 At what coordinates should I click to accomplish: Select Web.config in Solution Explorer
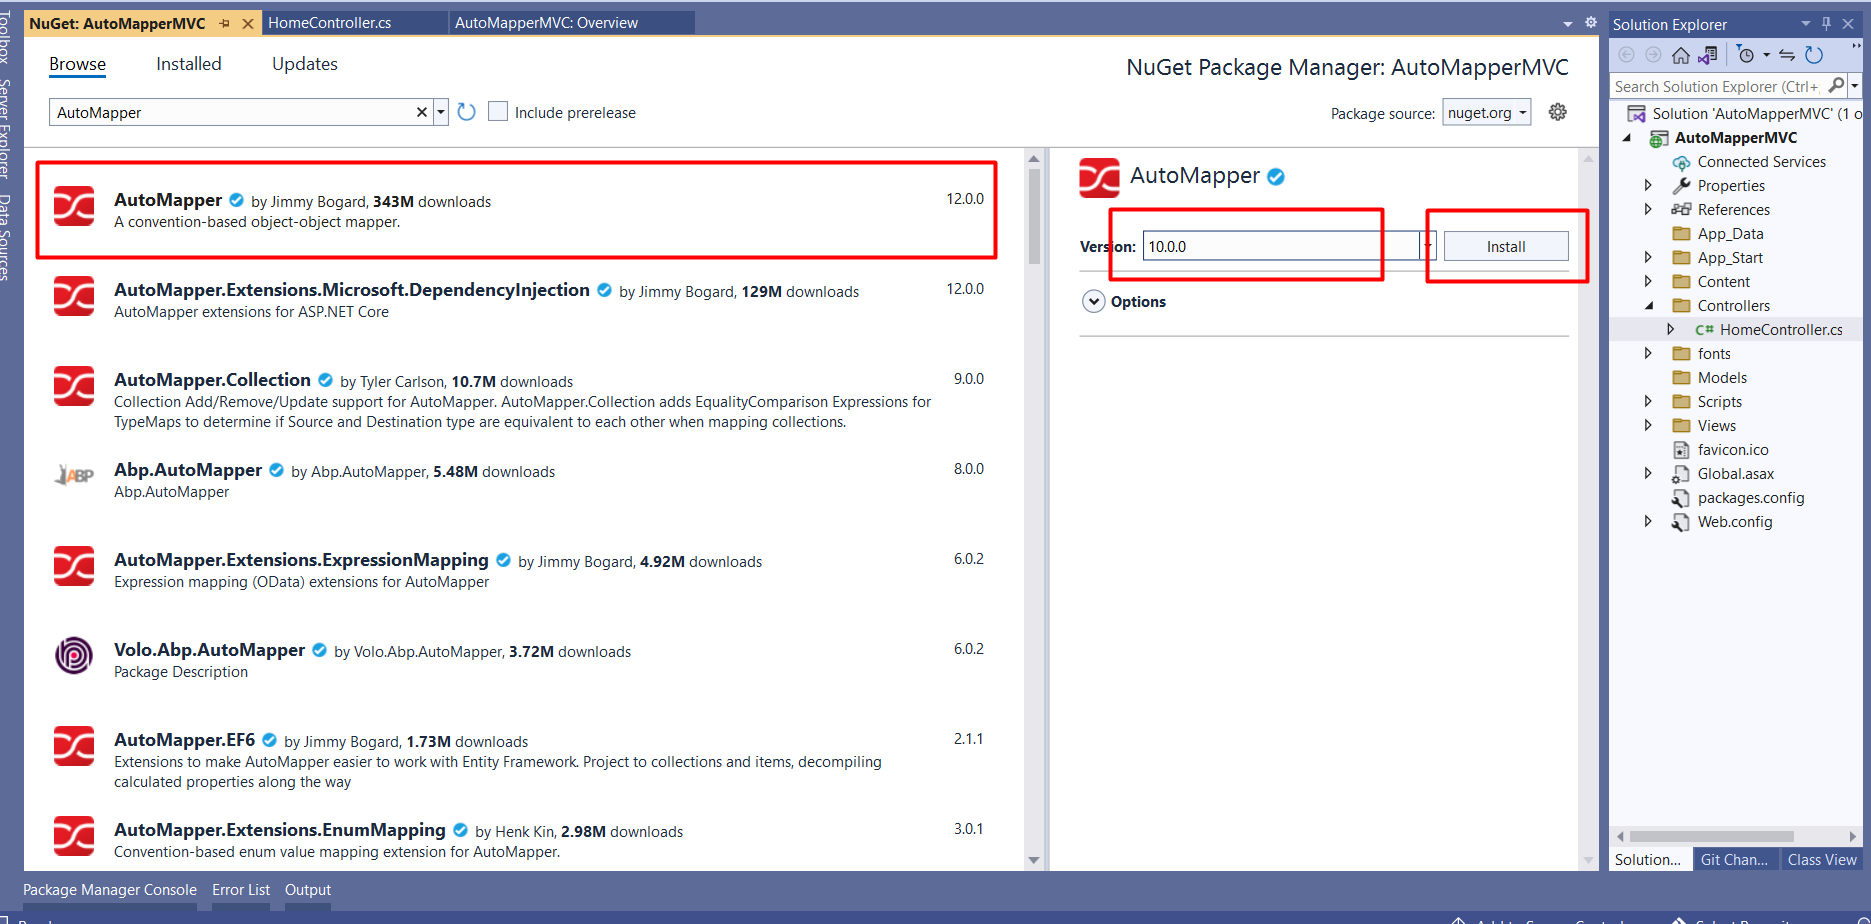coord(1735,522)
